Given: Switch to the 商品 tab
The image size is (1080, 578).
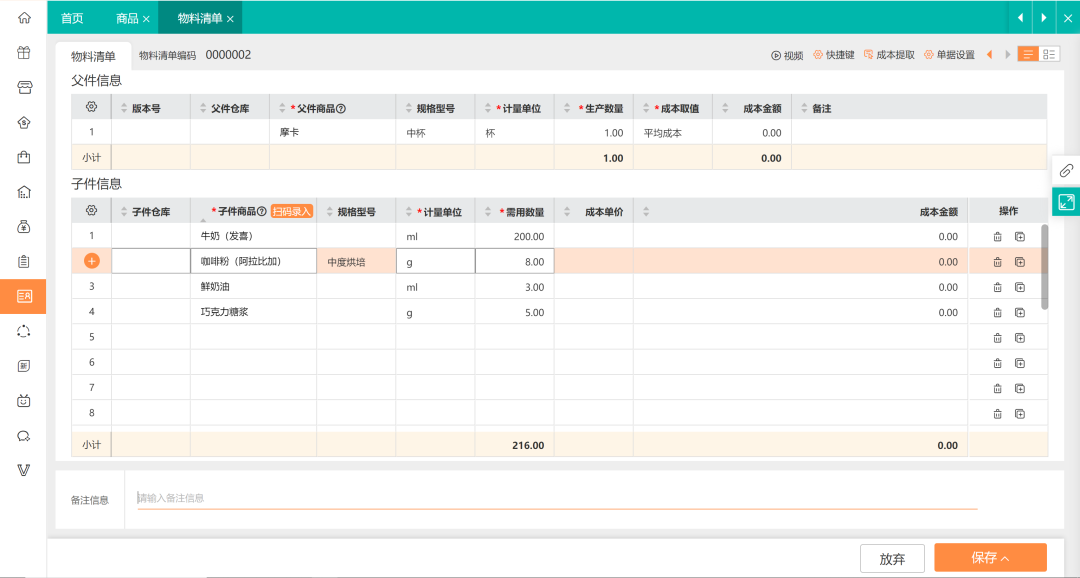Looking at the screenshot, I should point(127,19).
